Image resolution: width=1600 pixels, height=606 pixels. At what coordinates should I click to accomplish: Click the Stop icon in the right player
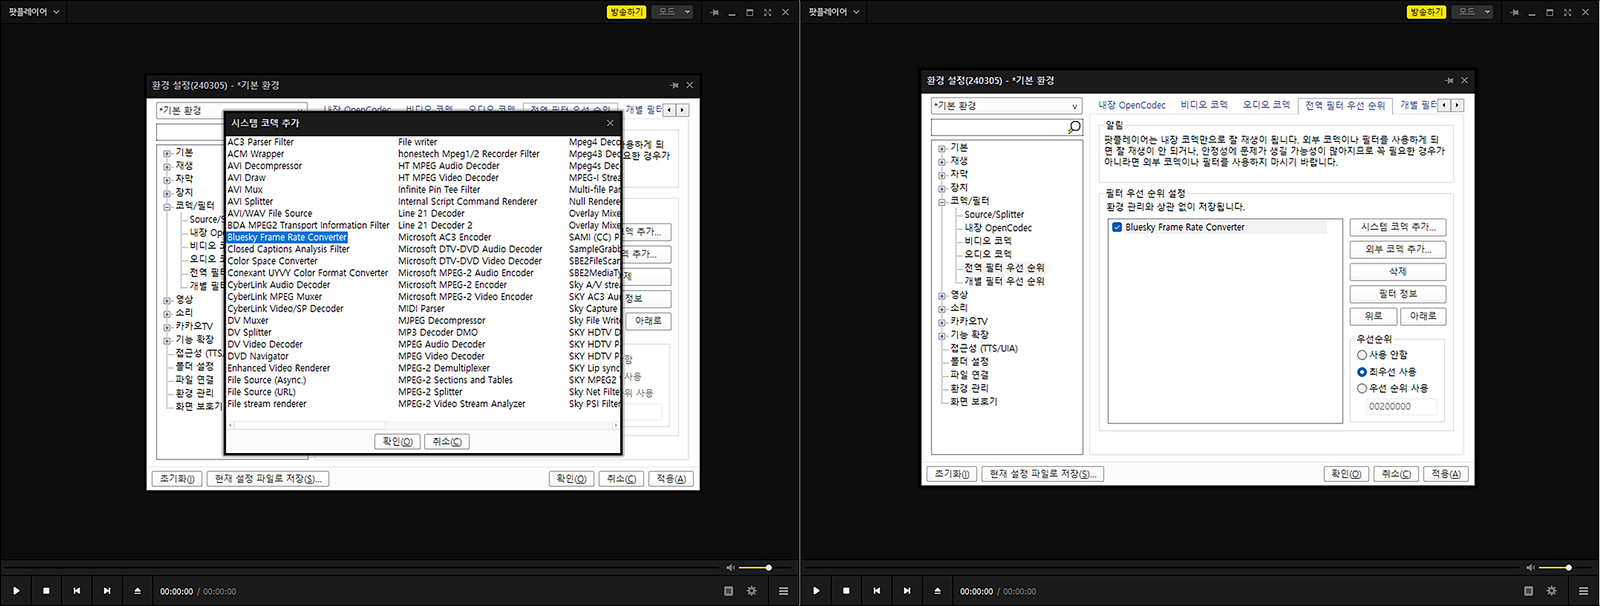tap(846, 591)
